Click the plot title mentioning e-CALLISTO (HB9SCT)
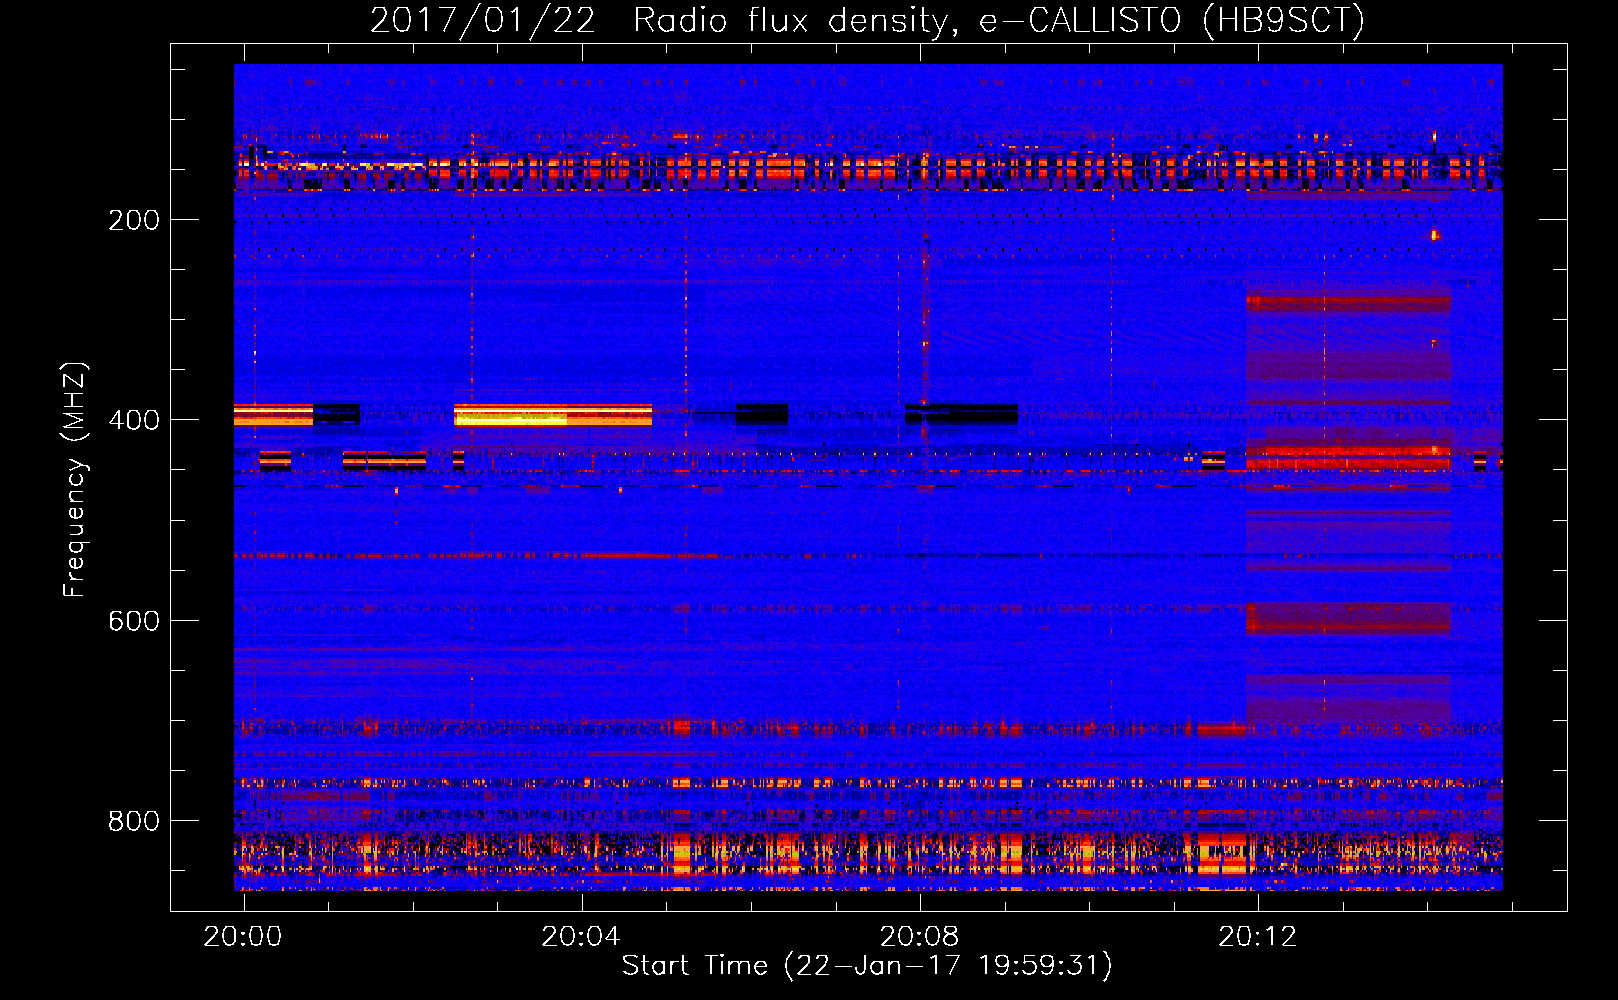 point(867,20)
